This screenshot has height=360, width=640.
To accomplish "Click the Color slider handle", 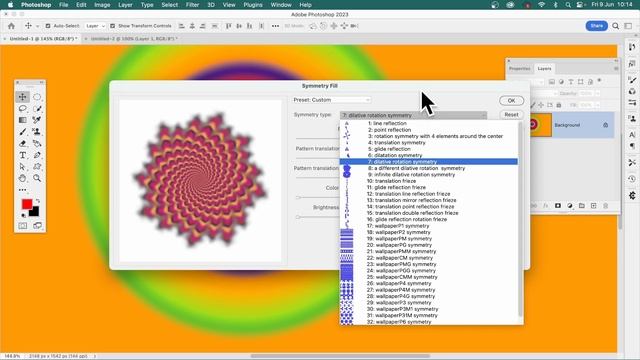I will point(298,198).
